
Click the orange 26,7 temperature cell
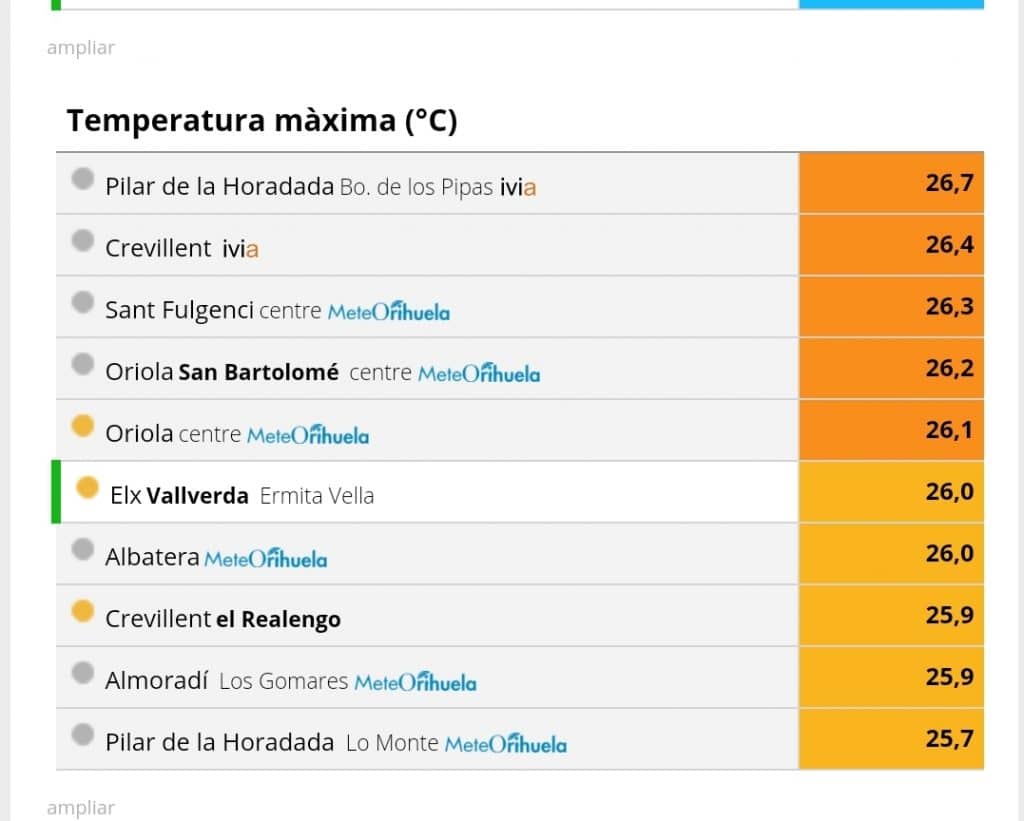click(891, 183)
